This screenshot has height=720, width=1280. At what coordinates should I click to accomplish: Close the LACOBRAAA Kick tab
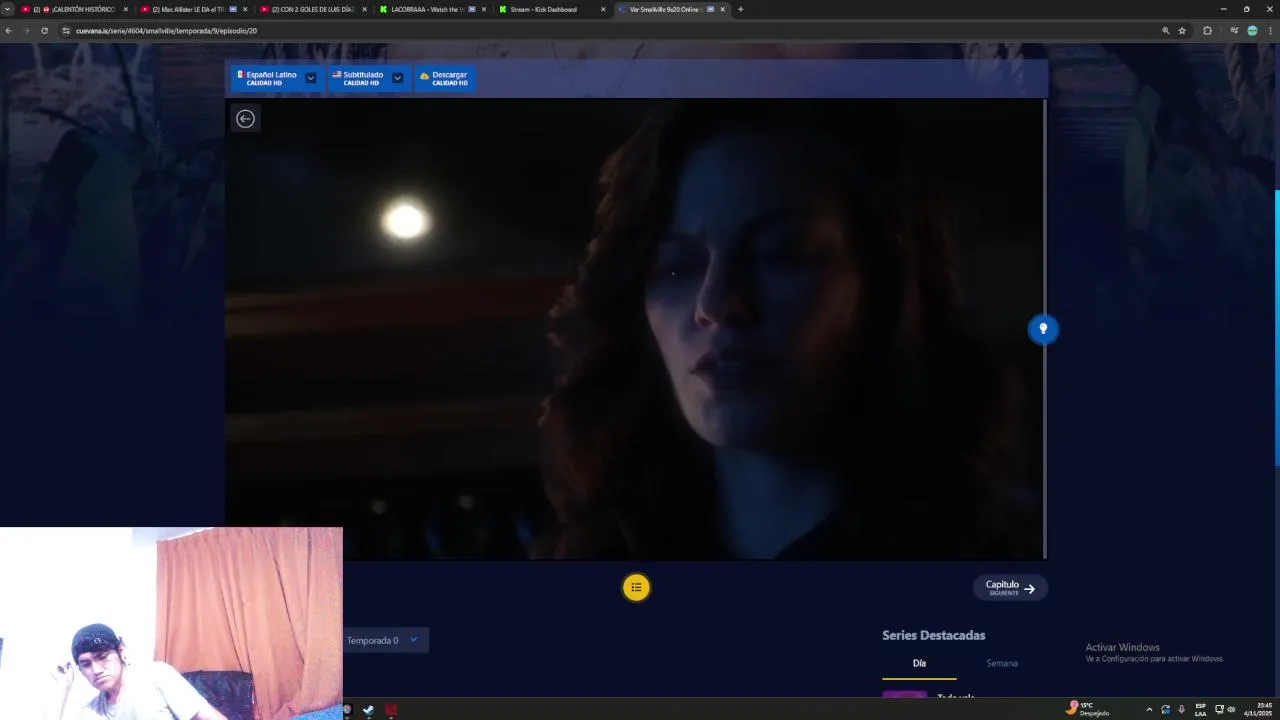click(484, 9)
